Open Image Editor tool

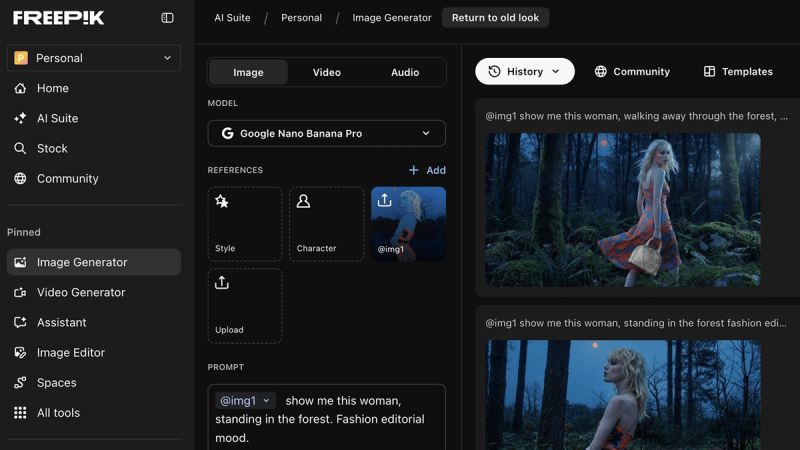click(70, 353)
